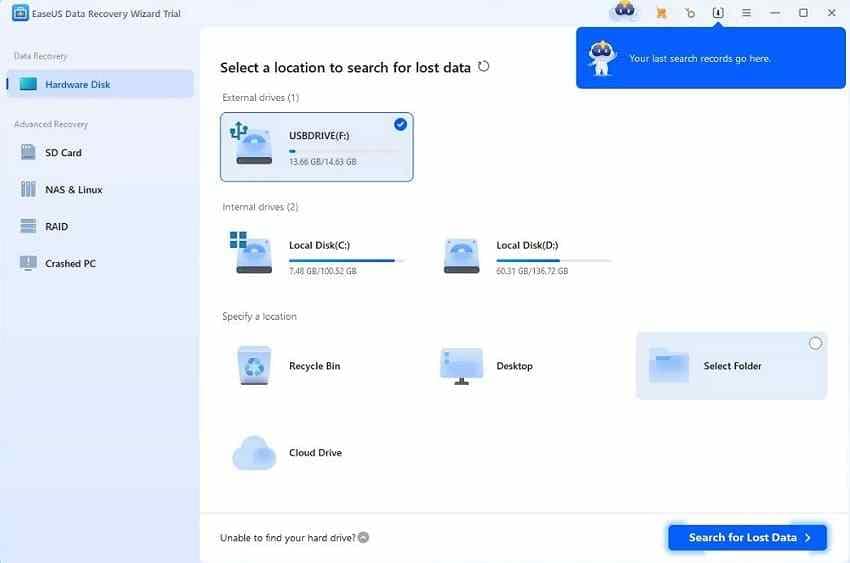This screenshot has height=563, width=850.
Task: Minimize the EaseUS window
Action: click(775, 12)
